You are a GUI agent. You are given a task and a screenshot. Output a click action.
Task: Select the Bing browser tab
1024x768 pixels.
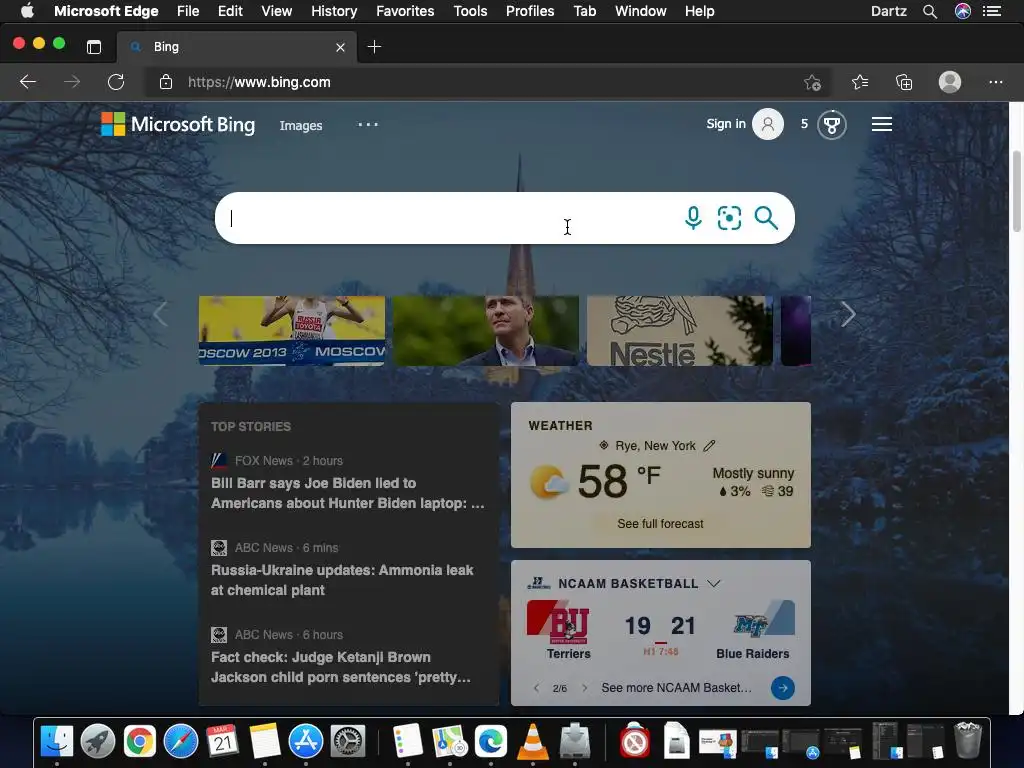pyautogui.click(x=237, y=47)
